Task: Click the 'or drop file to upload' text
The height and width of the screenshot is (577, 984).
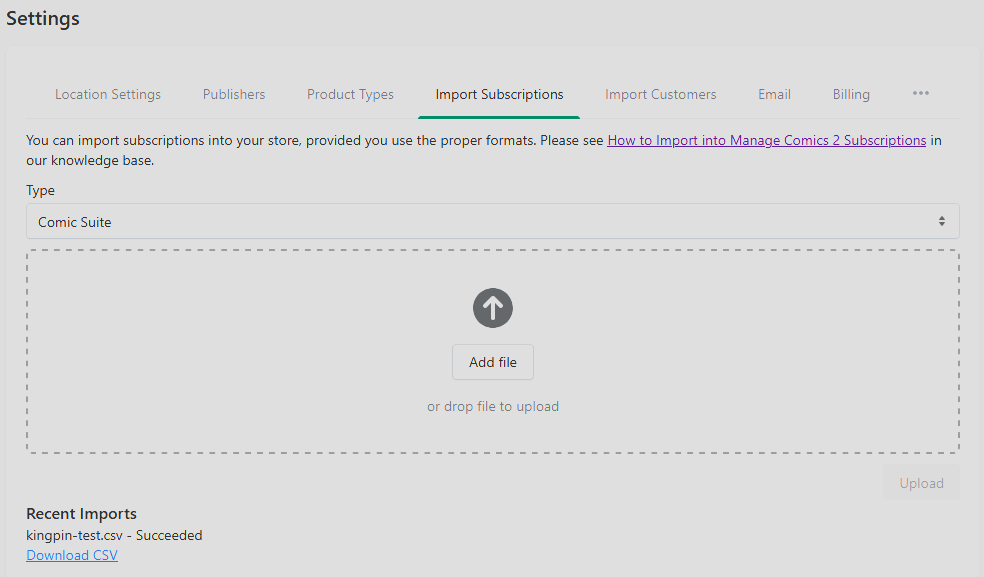Action: click(493, 406)
